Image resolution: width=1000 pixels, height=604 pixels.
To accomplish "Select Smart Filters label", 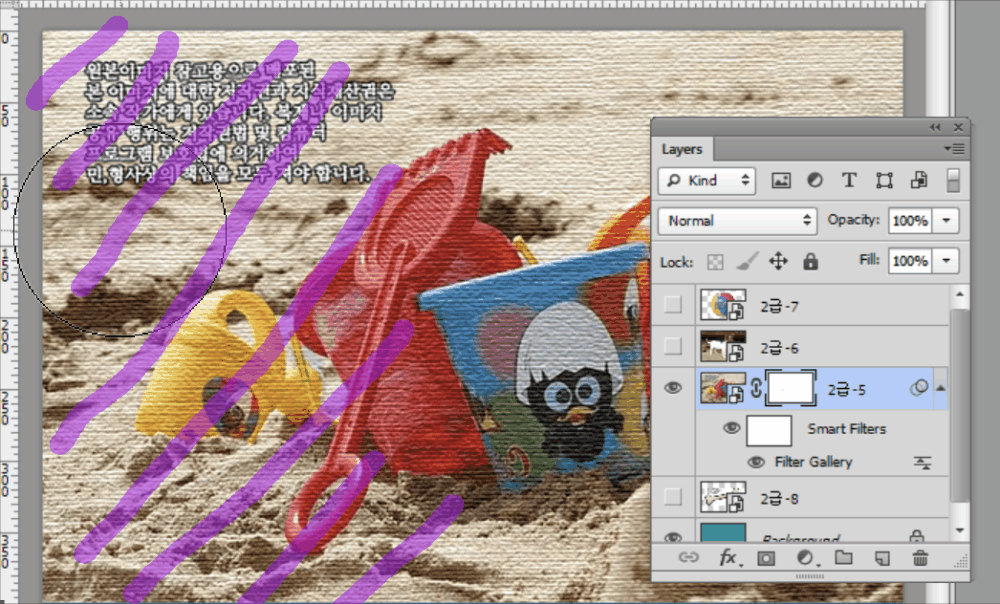I will (846, 429).
